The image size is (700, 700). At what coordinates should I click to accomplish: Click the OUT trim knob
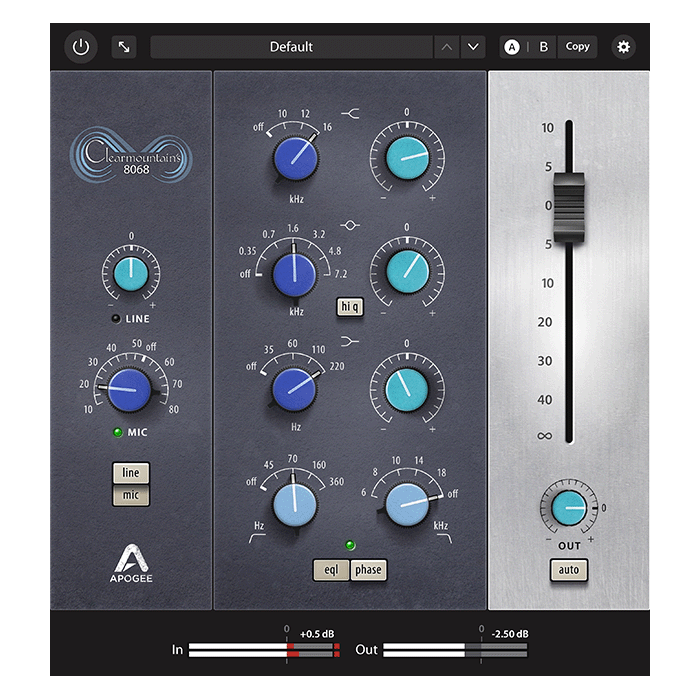569,508
